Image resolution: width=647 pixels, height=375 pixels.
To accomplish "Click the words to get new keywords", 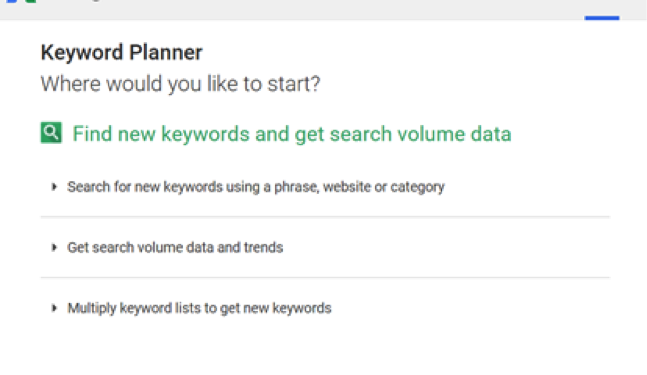I will pos(267,308).
